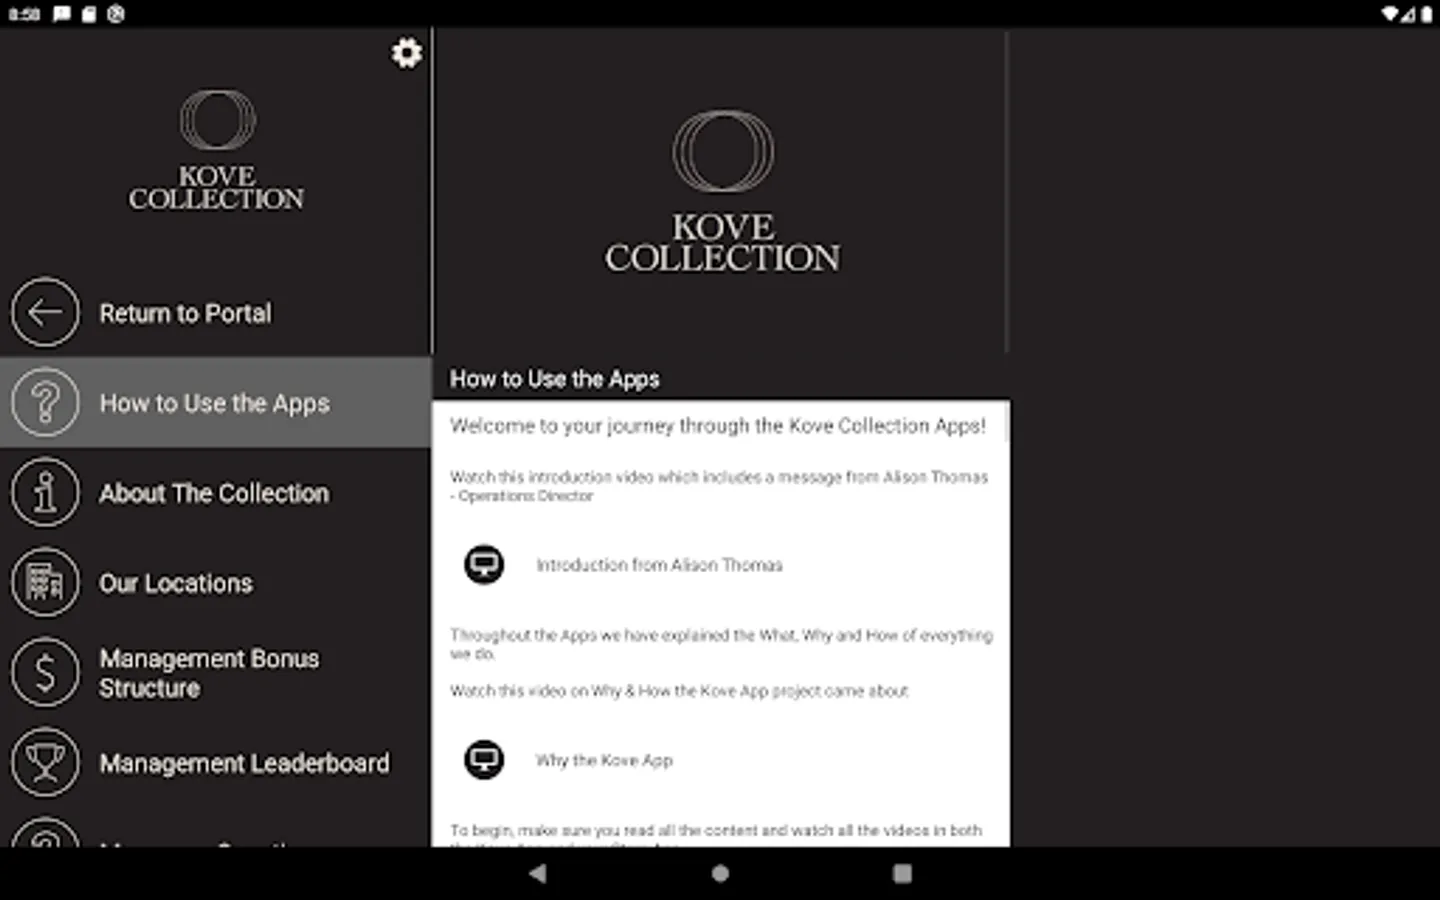This screenshot has width=1440, height=900.
Task: Click 'Throughout the Apps we have explained' paragraph
Action: point(721,644)
